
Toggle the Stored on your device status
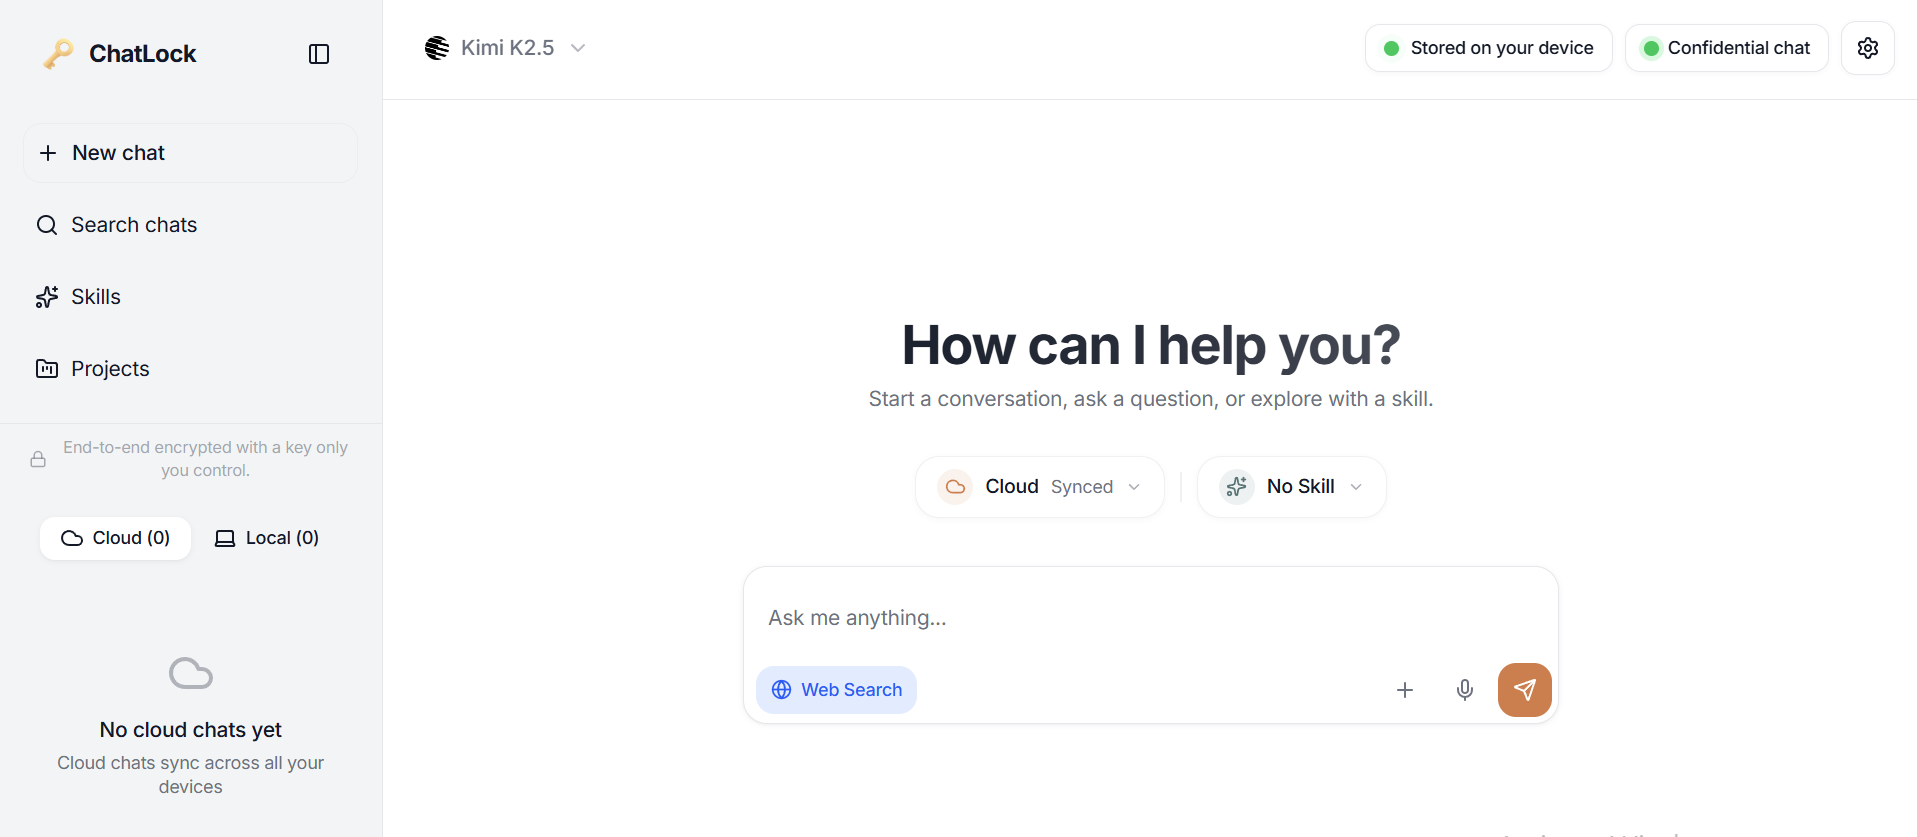pyautogui.click(x=1488, y=48)
